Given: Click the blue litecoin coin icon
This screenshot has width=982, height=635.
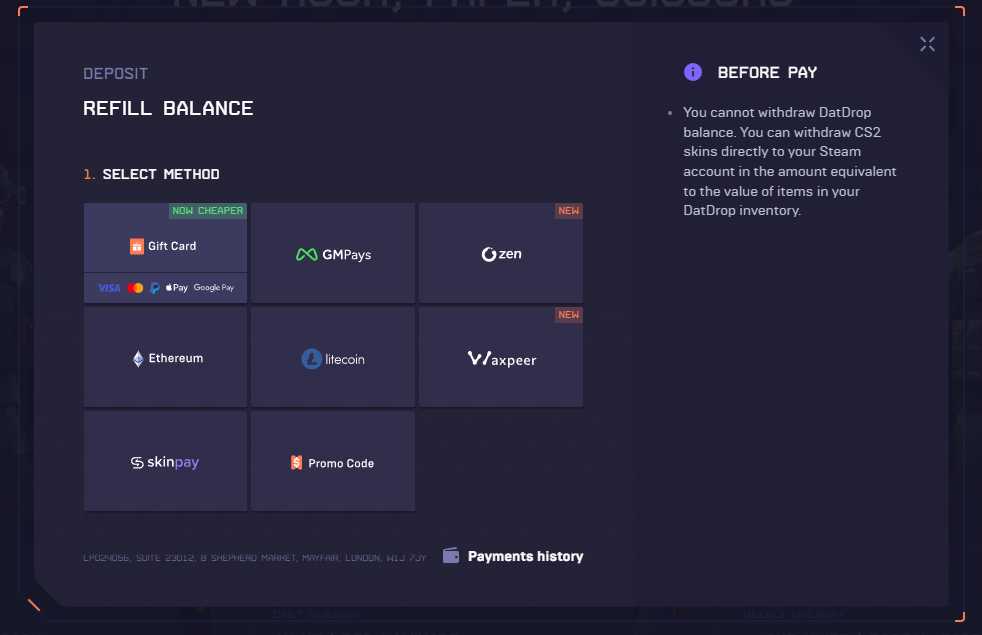Looking at the screenshot, I should 311,359.
